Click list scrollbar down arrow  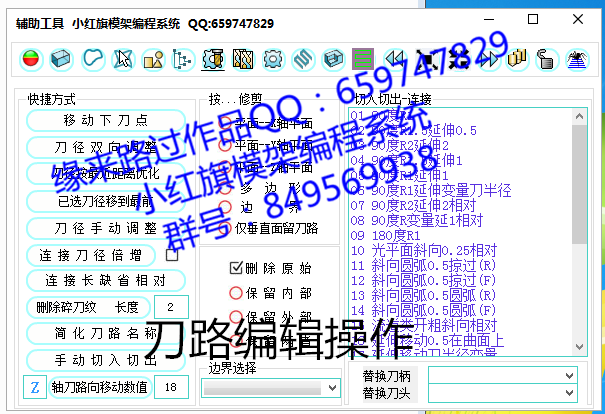point(579,347)
